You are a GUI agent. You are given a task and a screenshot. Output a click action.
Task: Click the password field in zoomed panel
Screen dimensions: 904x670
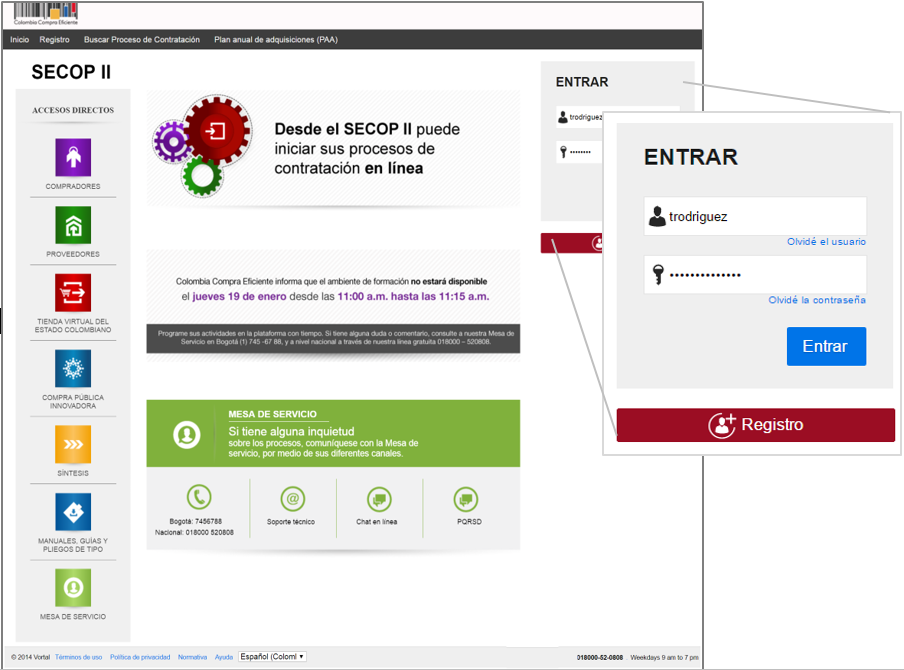[755, 274]
